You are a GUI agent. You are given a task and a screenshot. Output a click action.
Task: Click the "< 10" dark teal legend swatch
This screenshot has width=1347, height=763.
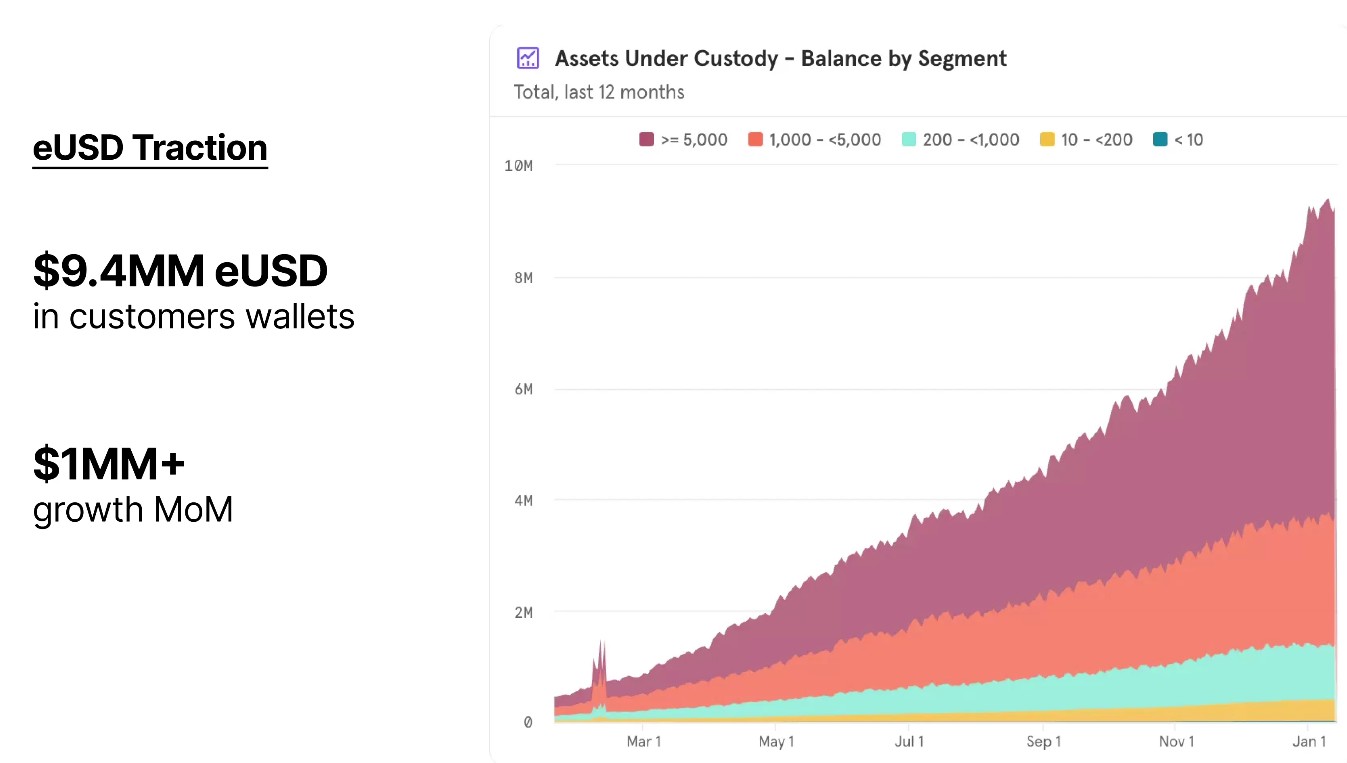1160,140
